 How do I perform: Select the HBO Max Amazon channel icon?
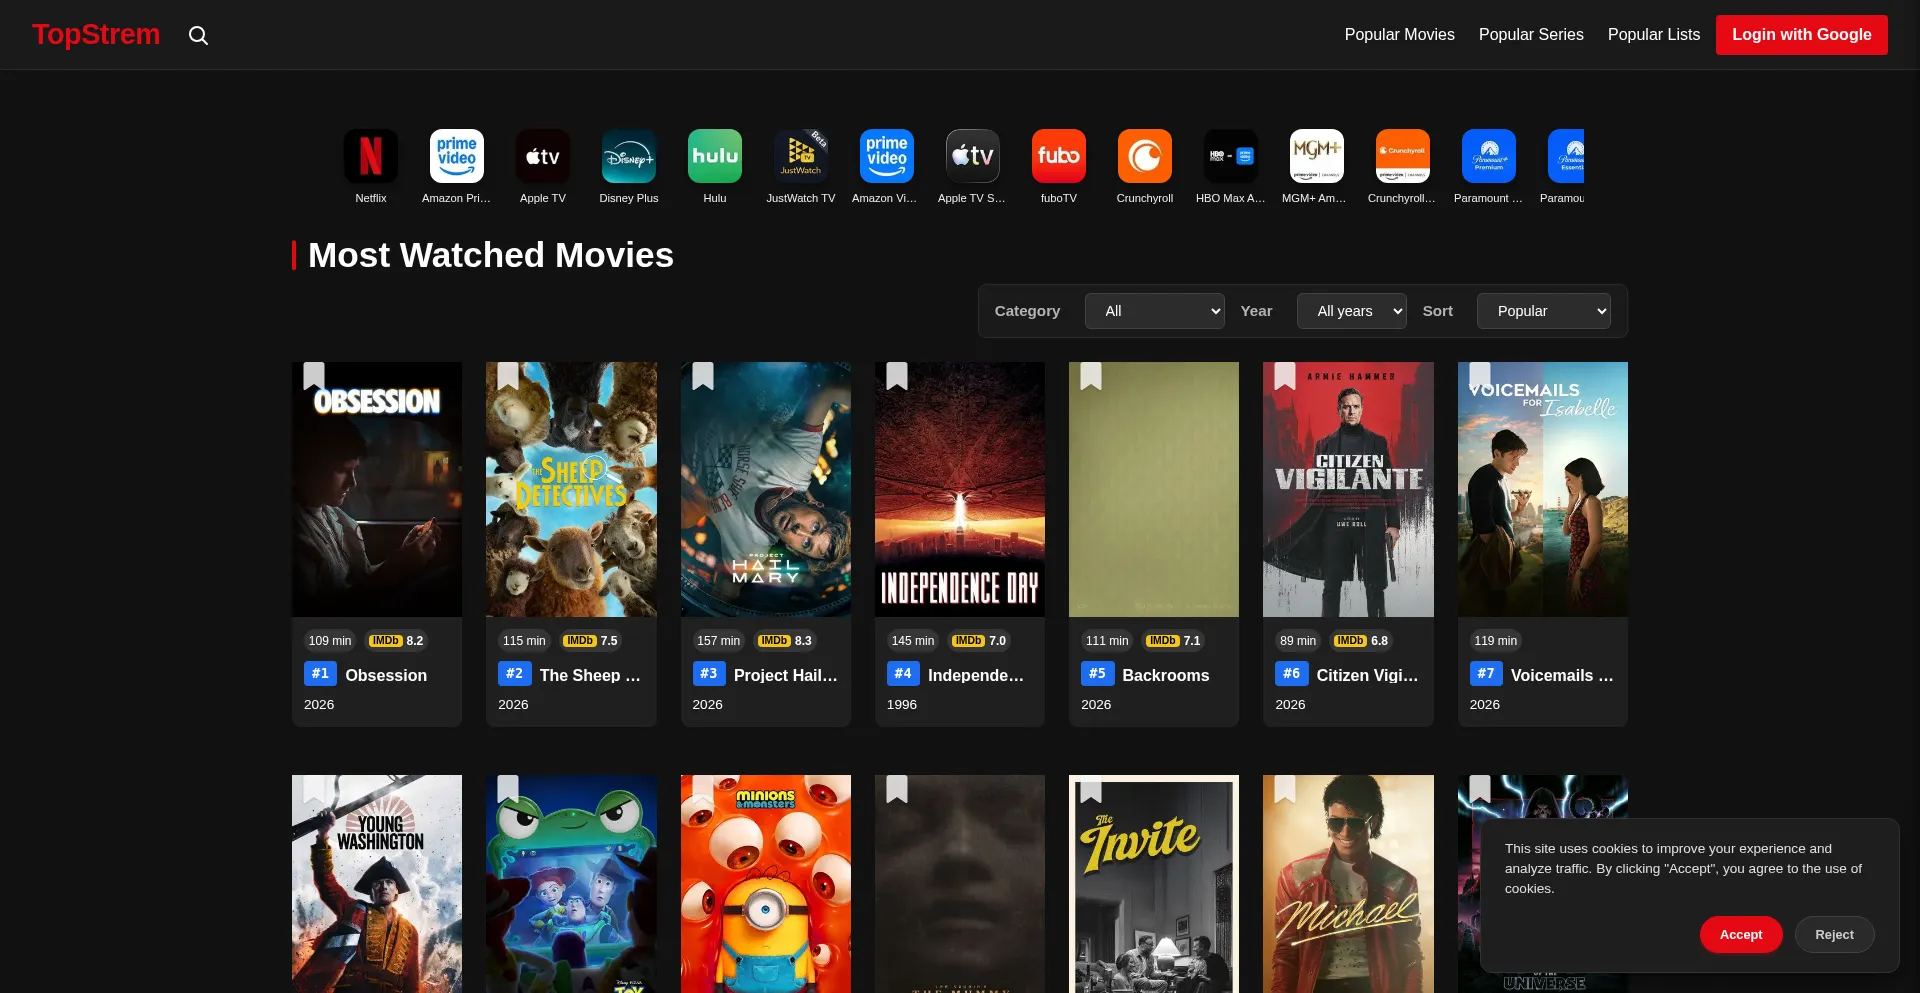[x=1231, y=156]
